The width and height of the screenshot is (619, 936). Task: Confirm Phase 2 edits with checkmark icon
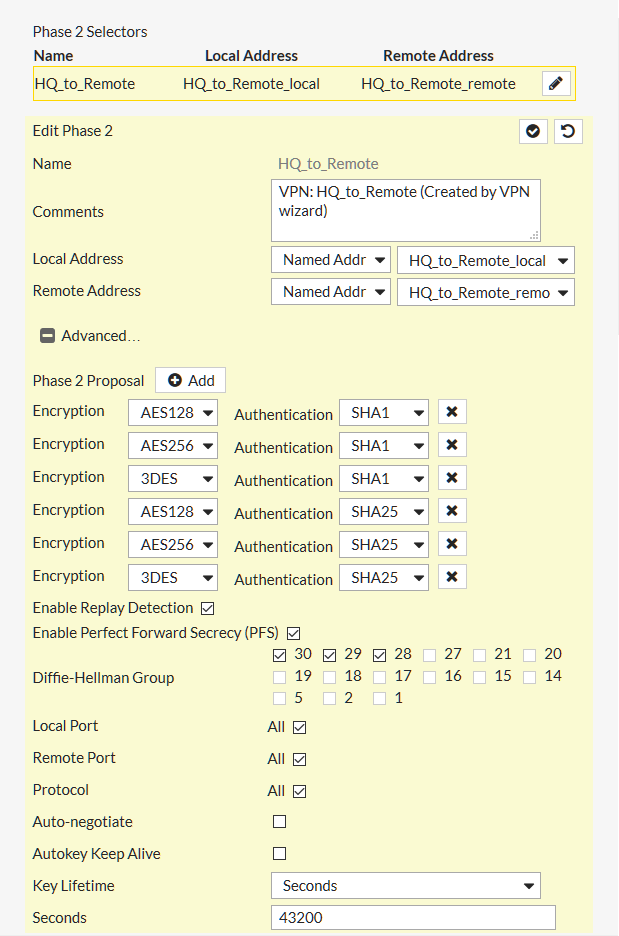click(533, 131)
